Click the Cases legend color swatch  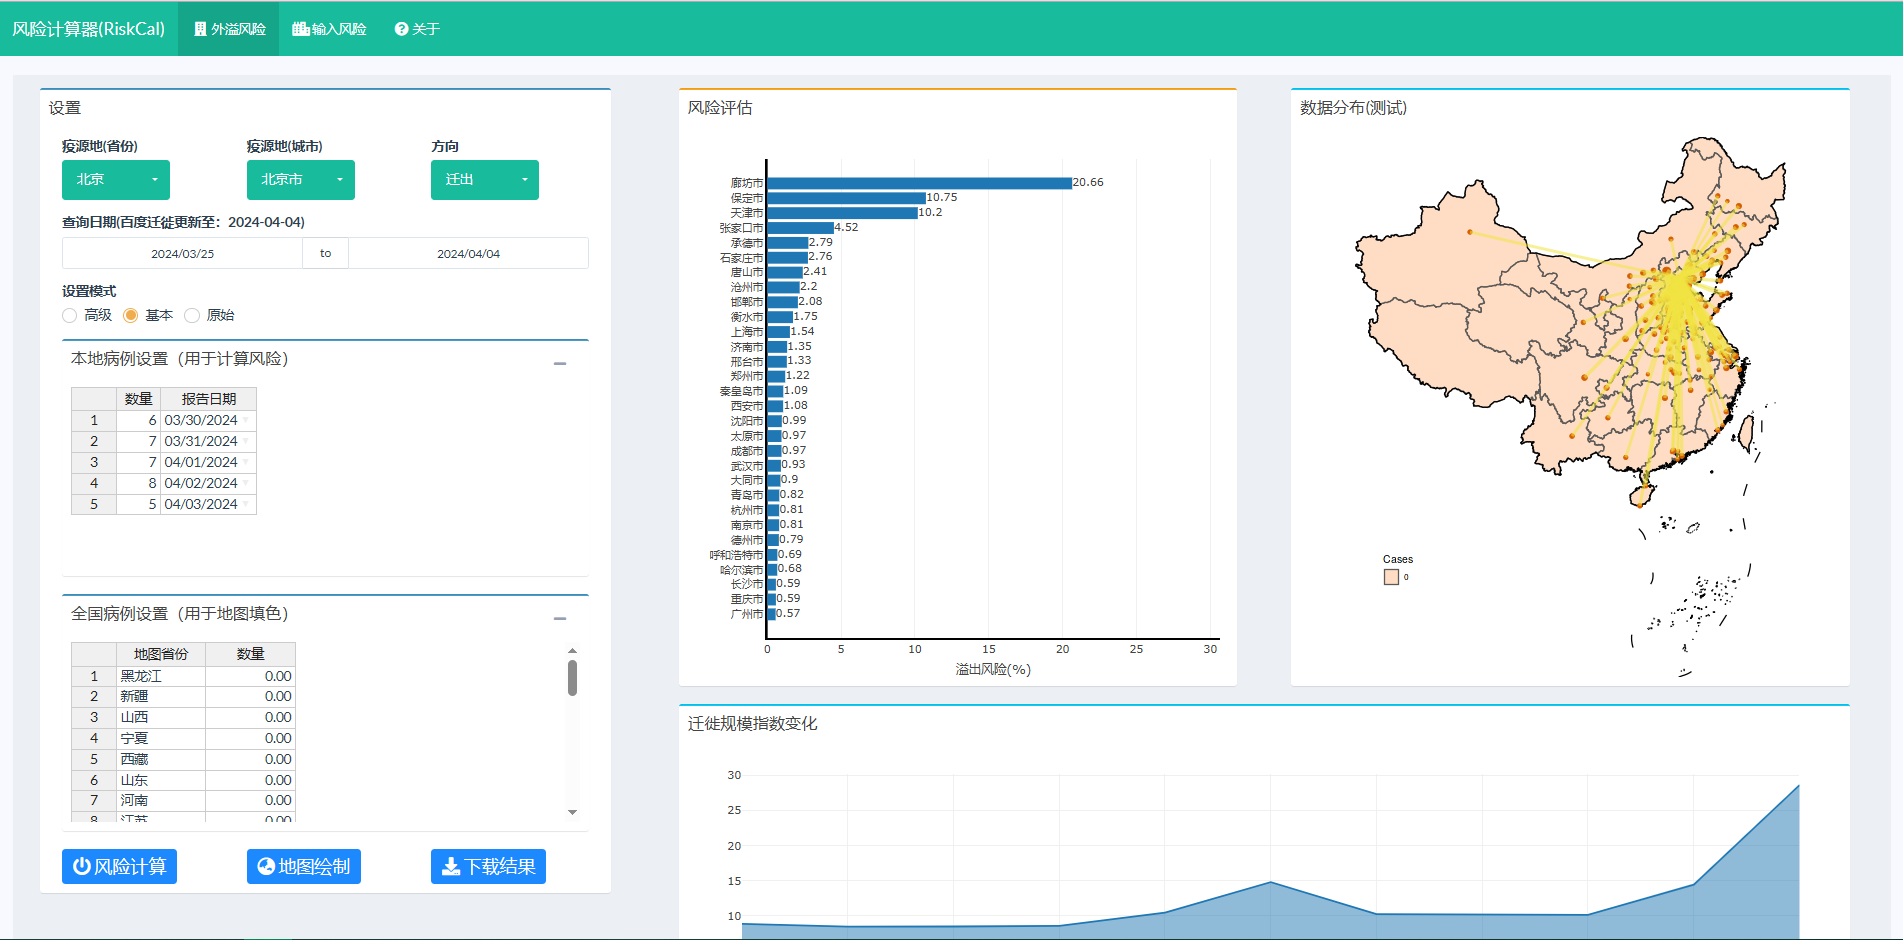tap(1391, 577)
